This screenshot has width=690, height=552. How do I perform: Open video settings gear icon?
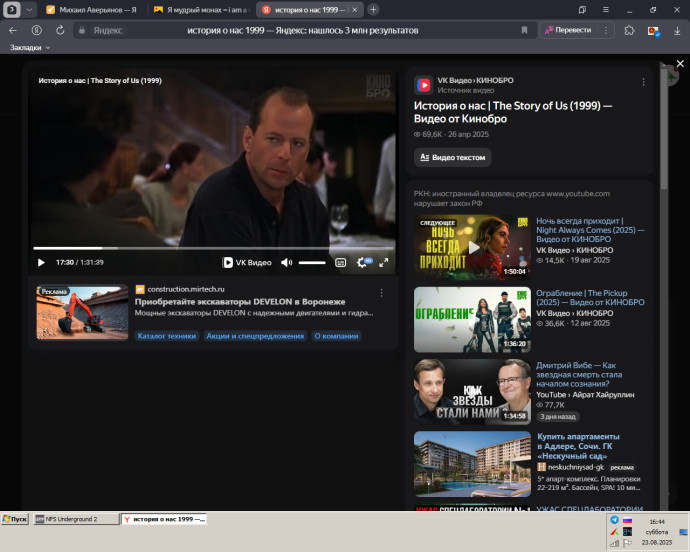(x=362, y=262)
